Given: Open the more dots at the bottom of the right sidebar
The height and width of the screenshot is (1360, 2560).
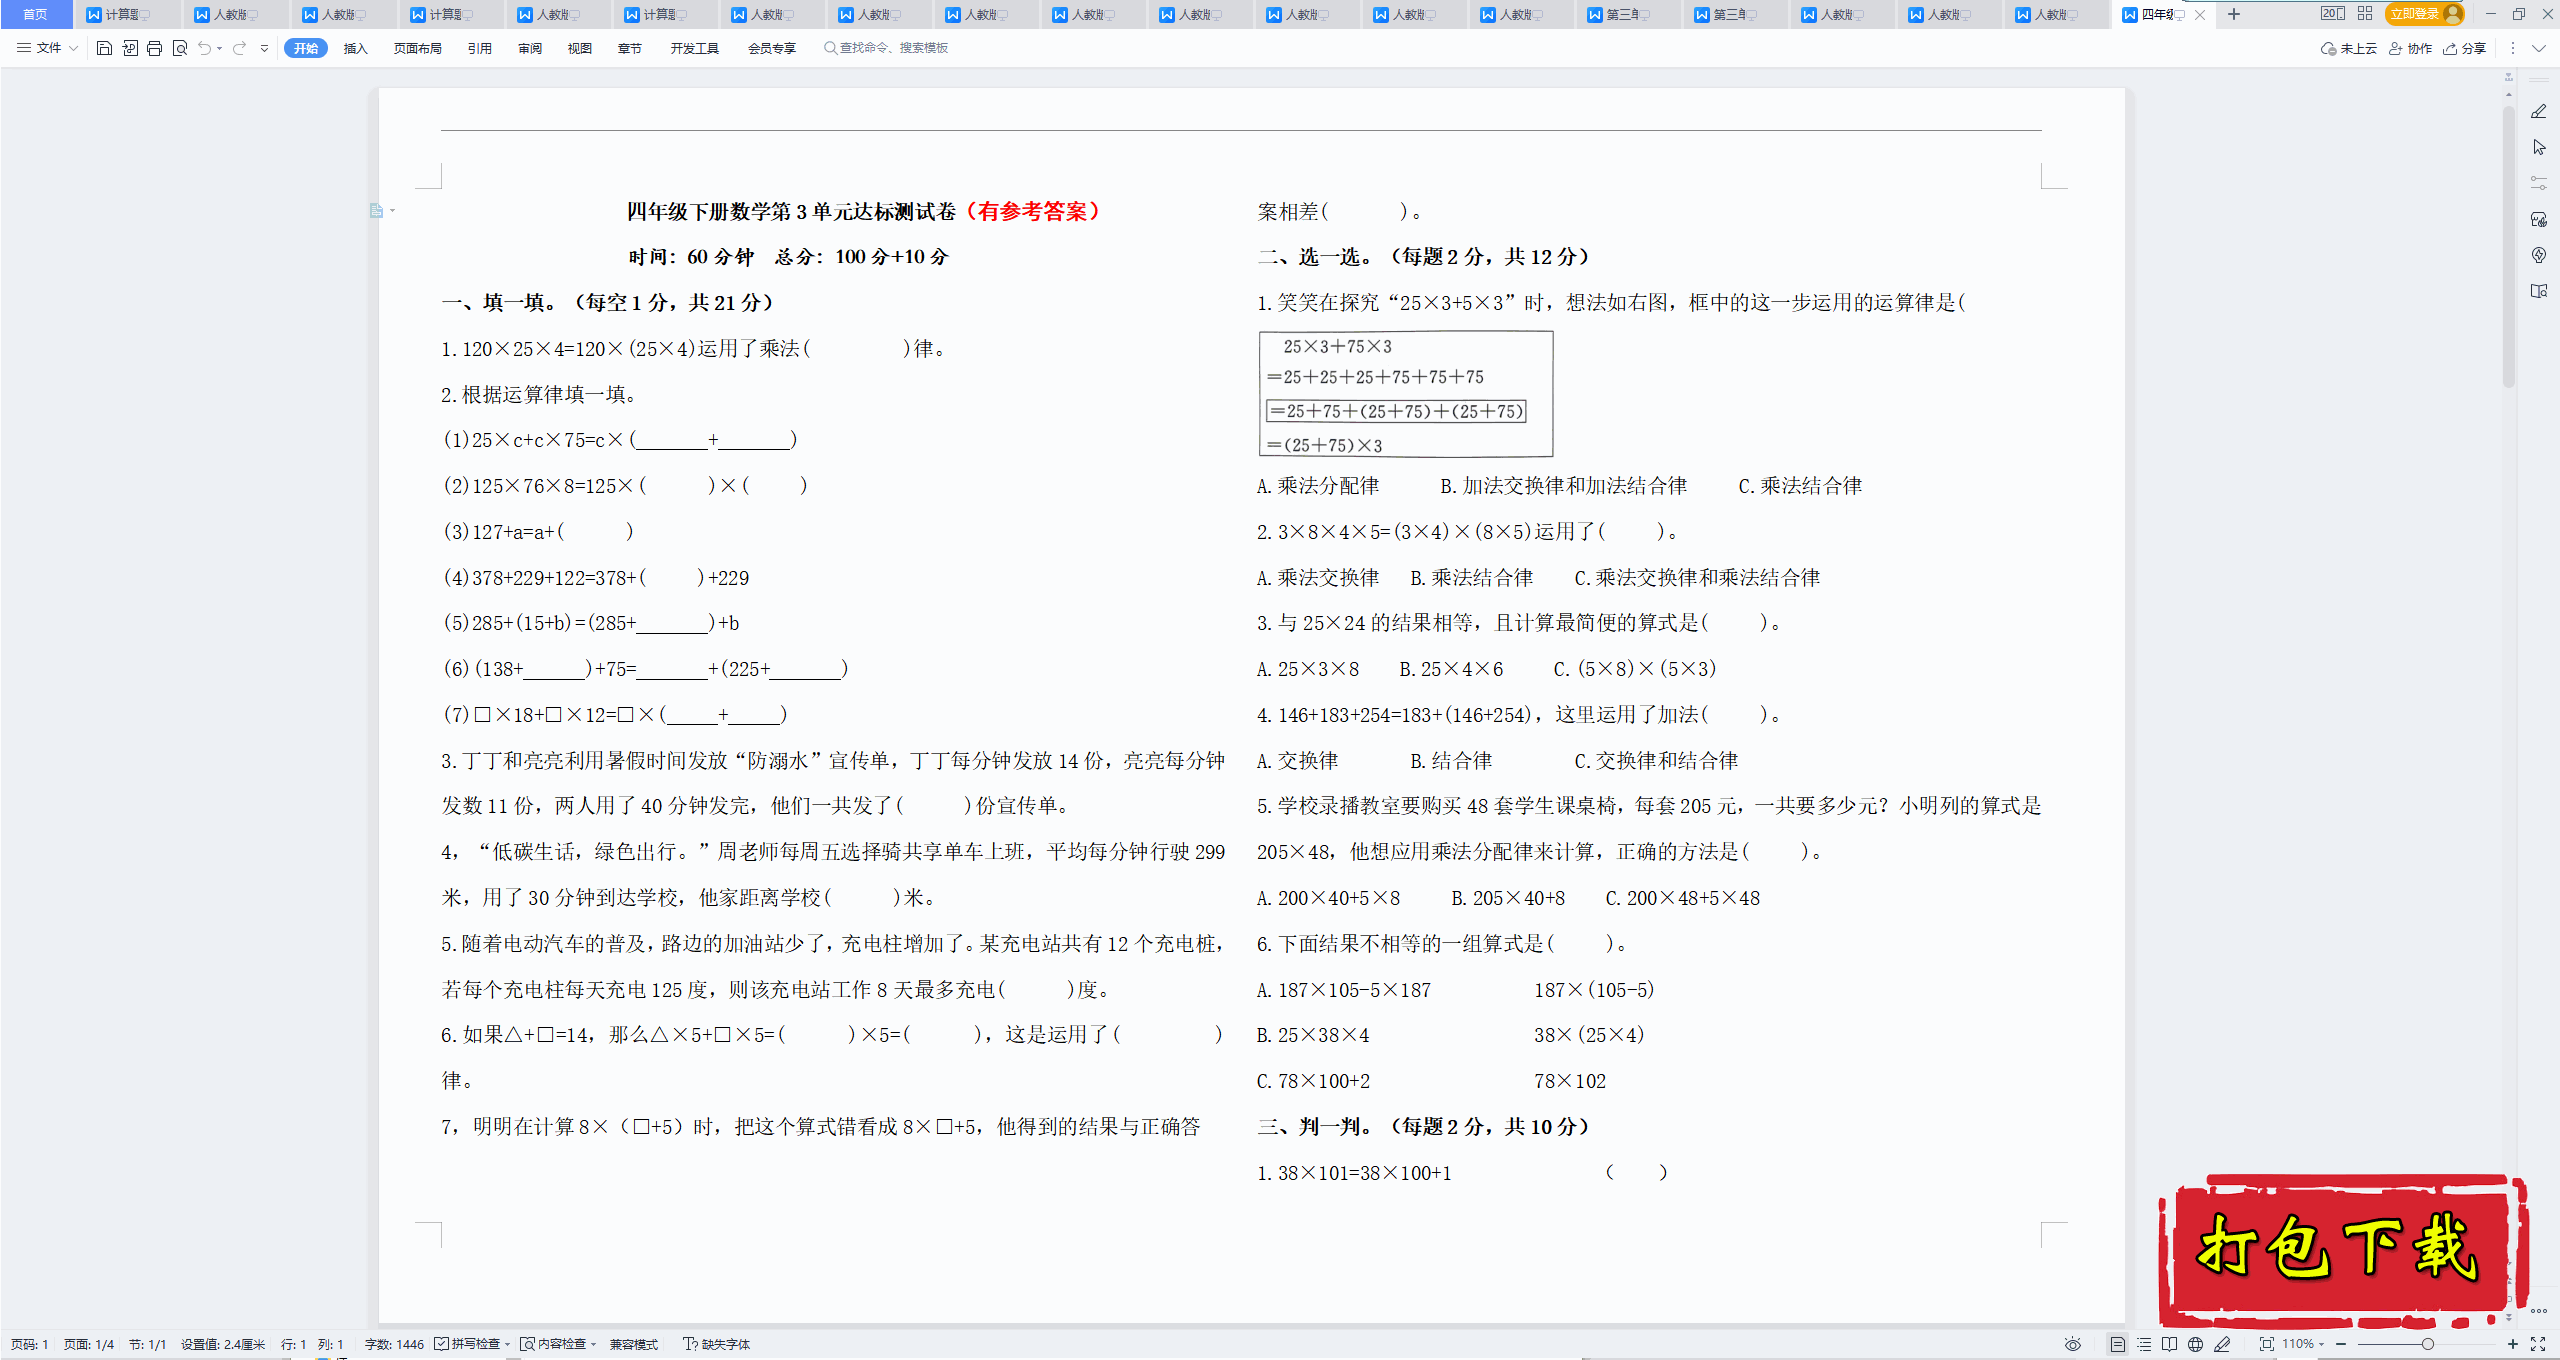Looking at the screenshot, I should click(2538, 1310).
